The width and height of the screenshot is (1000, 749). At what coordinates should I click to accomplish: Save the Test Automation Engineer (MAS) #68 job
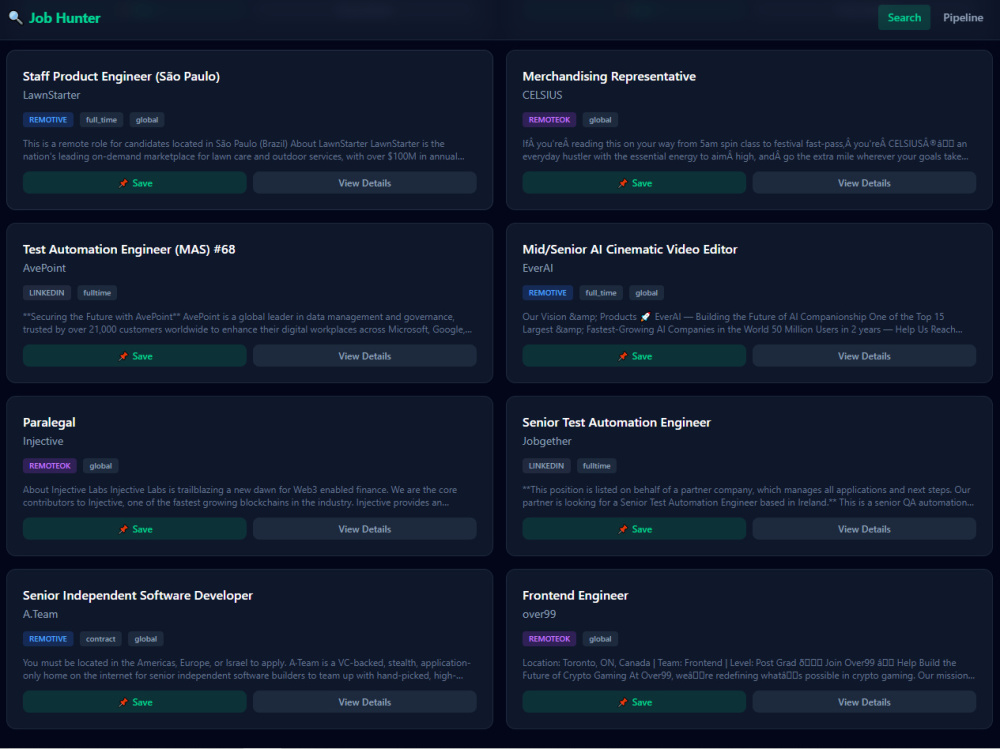[x=135, y=356]
